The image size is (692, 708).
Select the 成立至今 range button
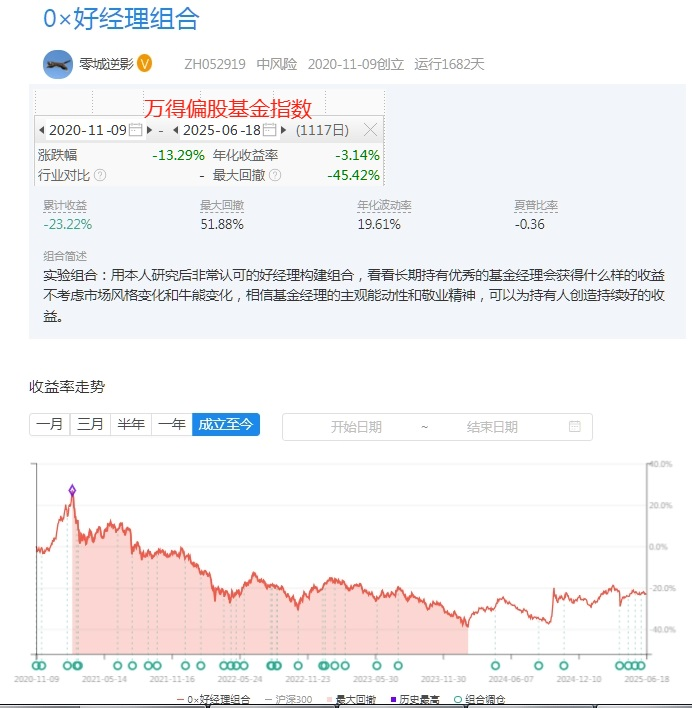pyautogui.click(x=226, y=424)
